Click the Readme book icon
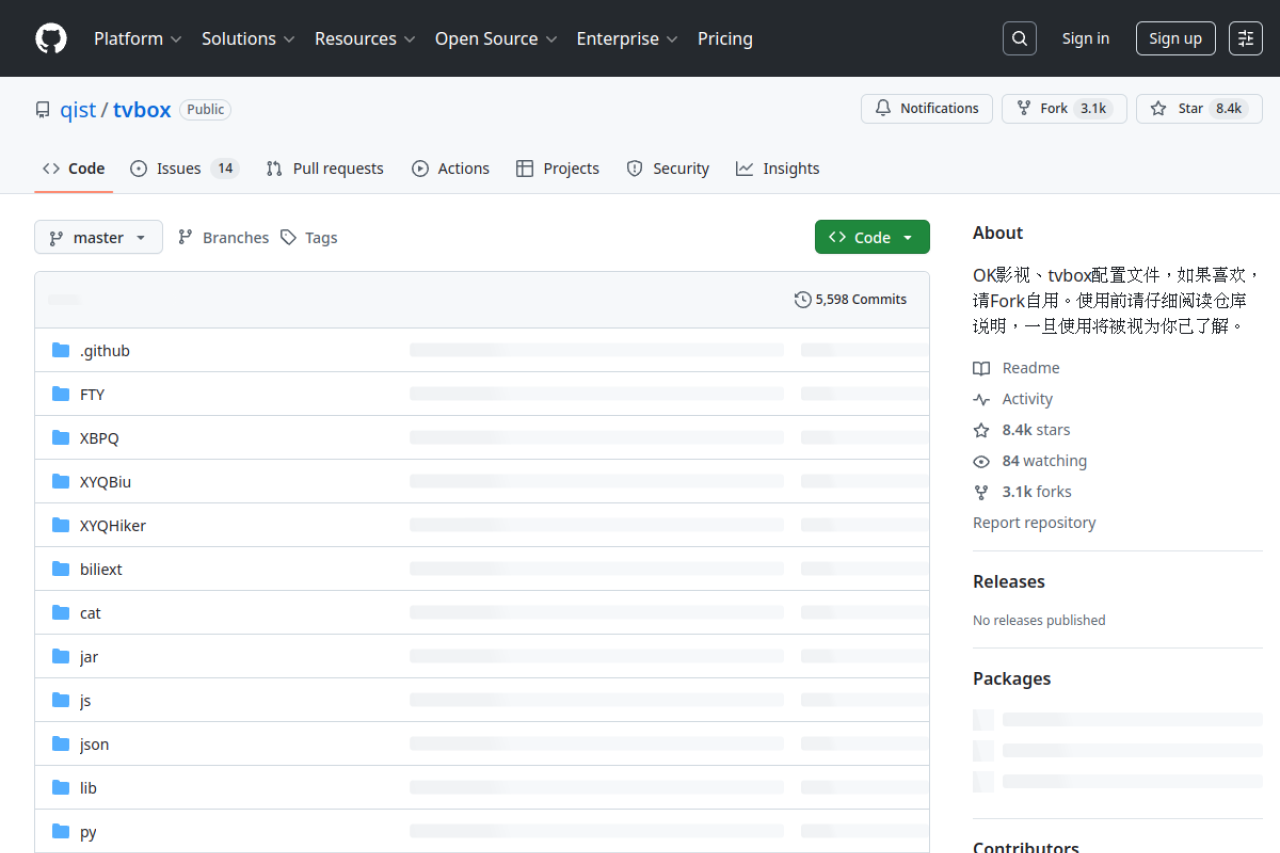The height and width of the screenshot is (853, 1280). tap(981, 368)
